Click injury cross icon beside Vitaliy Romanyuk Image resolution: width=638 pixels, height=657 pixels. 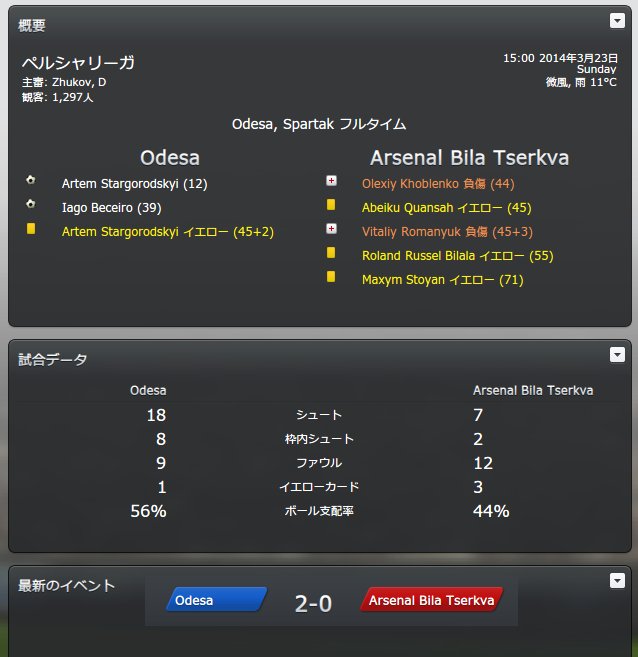[x=331, y=229]
